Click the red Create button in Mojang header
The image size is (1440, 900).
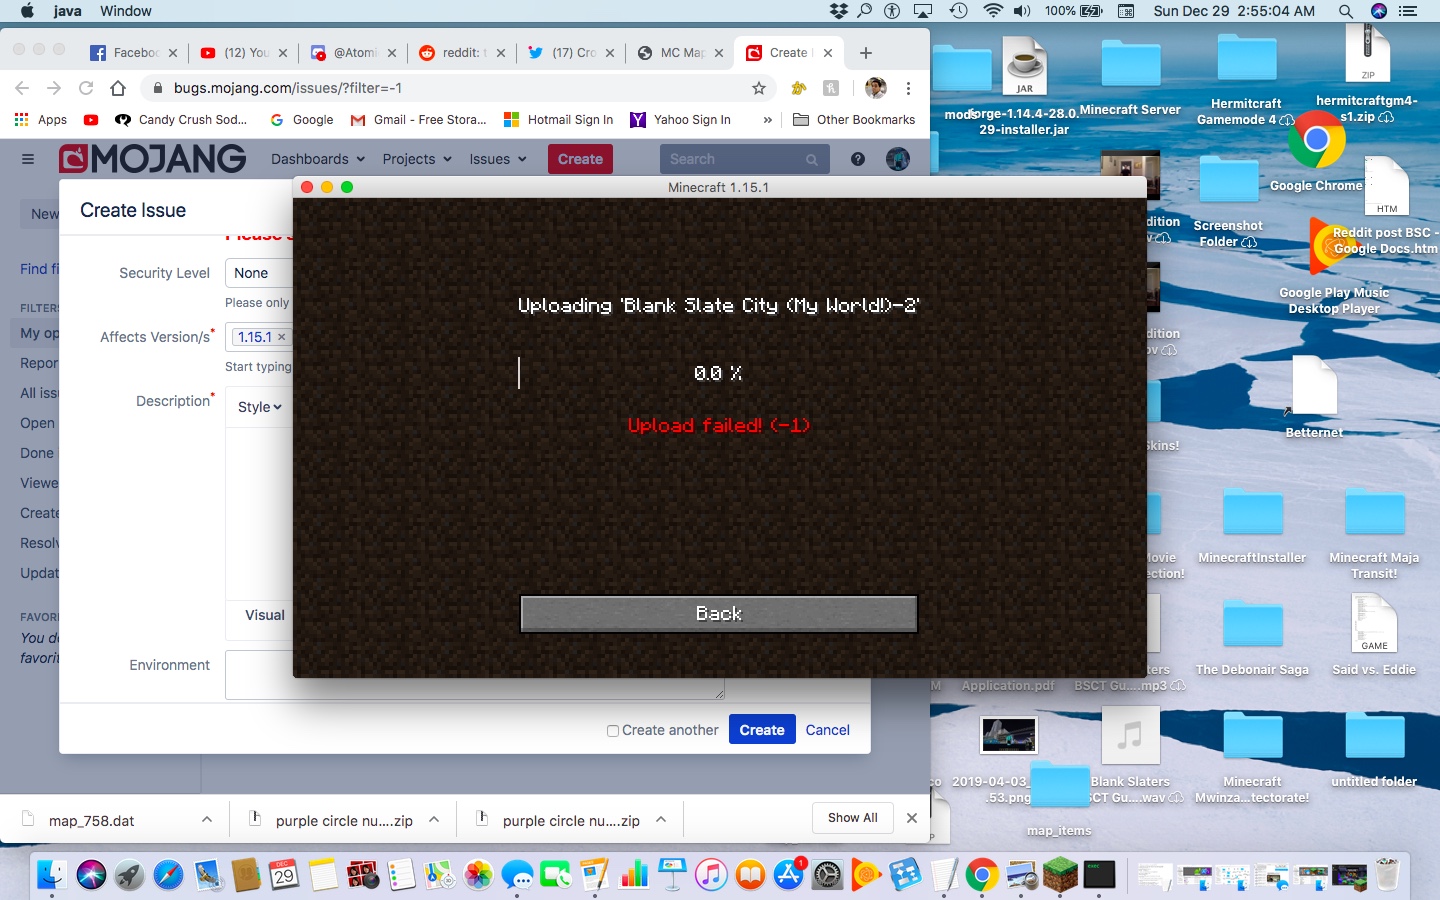click(x=580, y=159)
